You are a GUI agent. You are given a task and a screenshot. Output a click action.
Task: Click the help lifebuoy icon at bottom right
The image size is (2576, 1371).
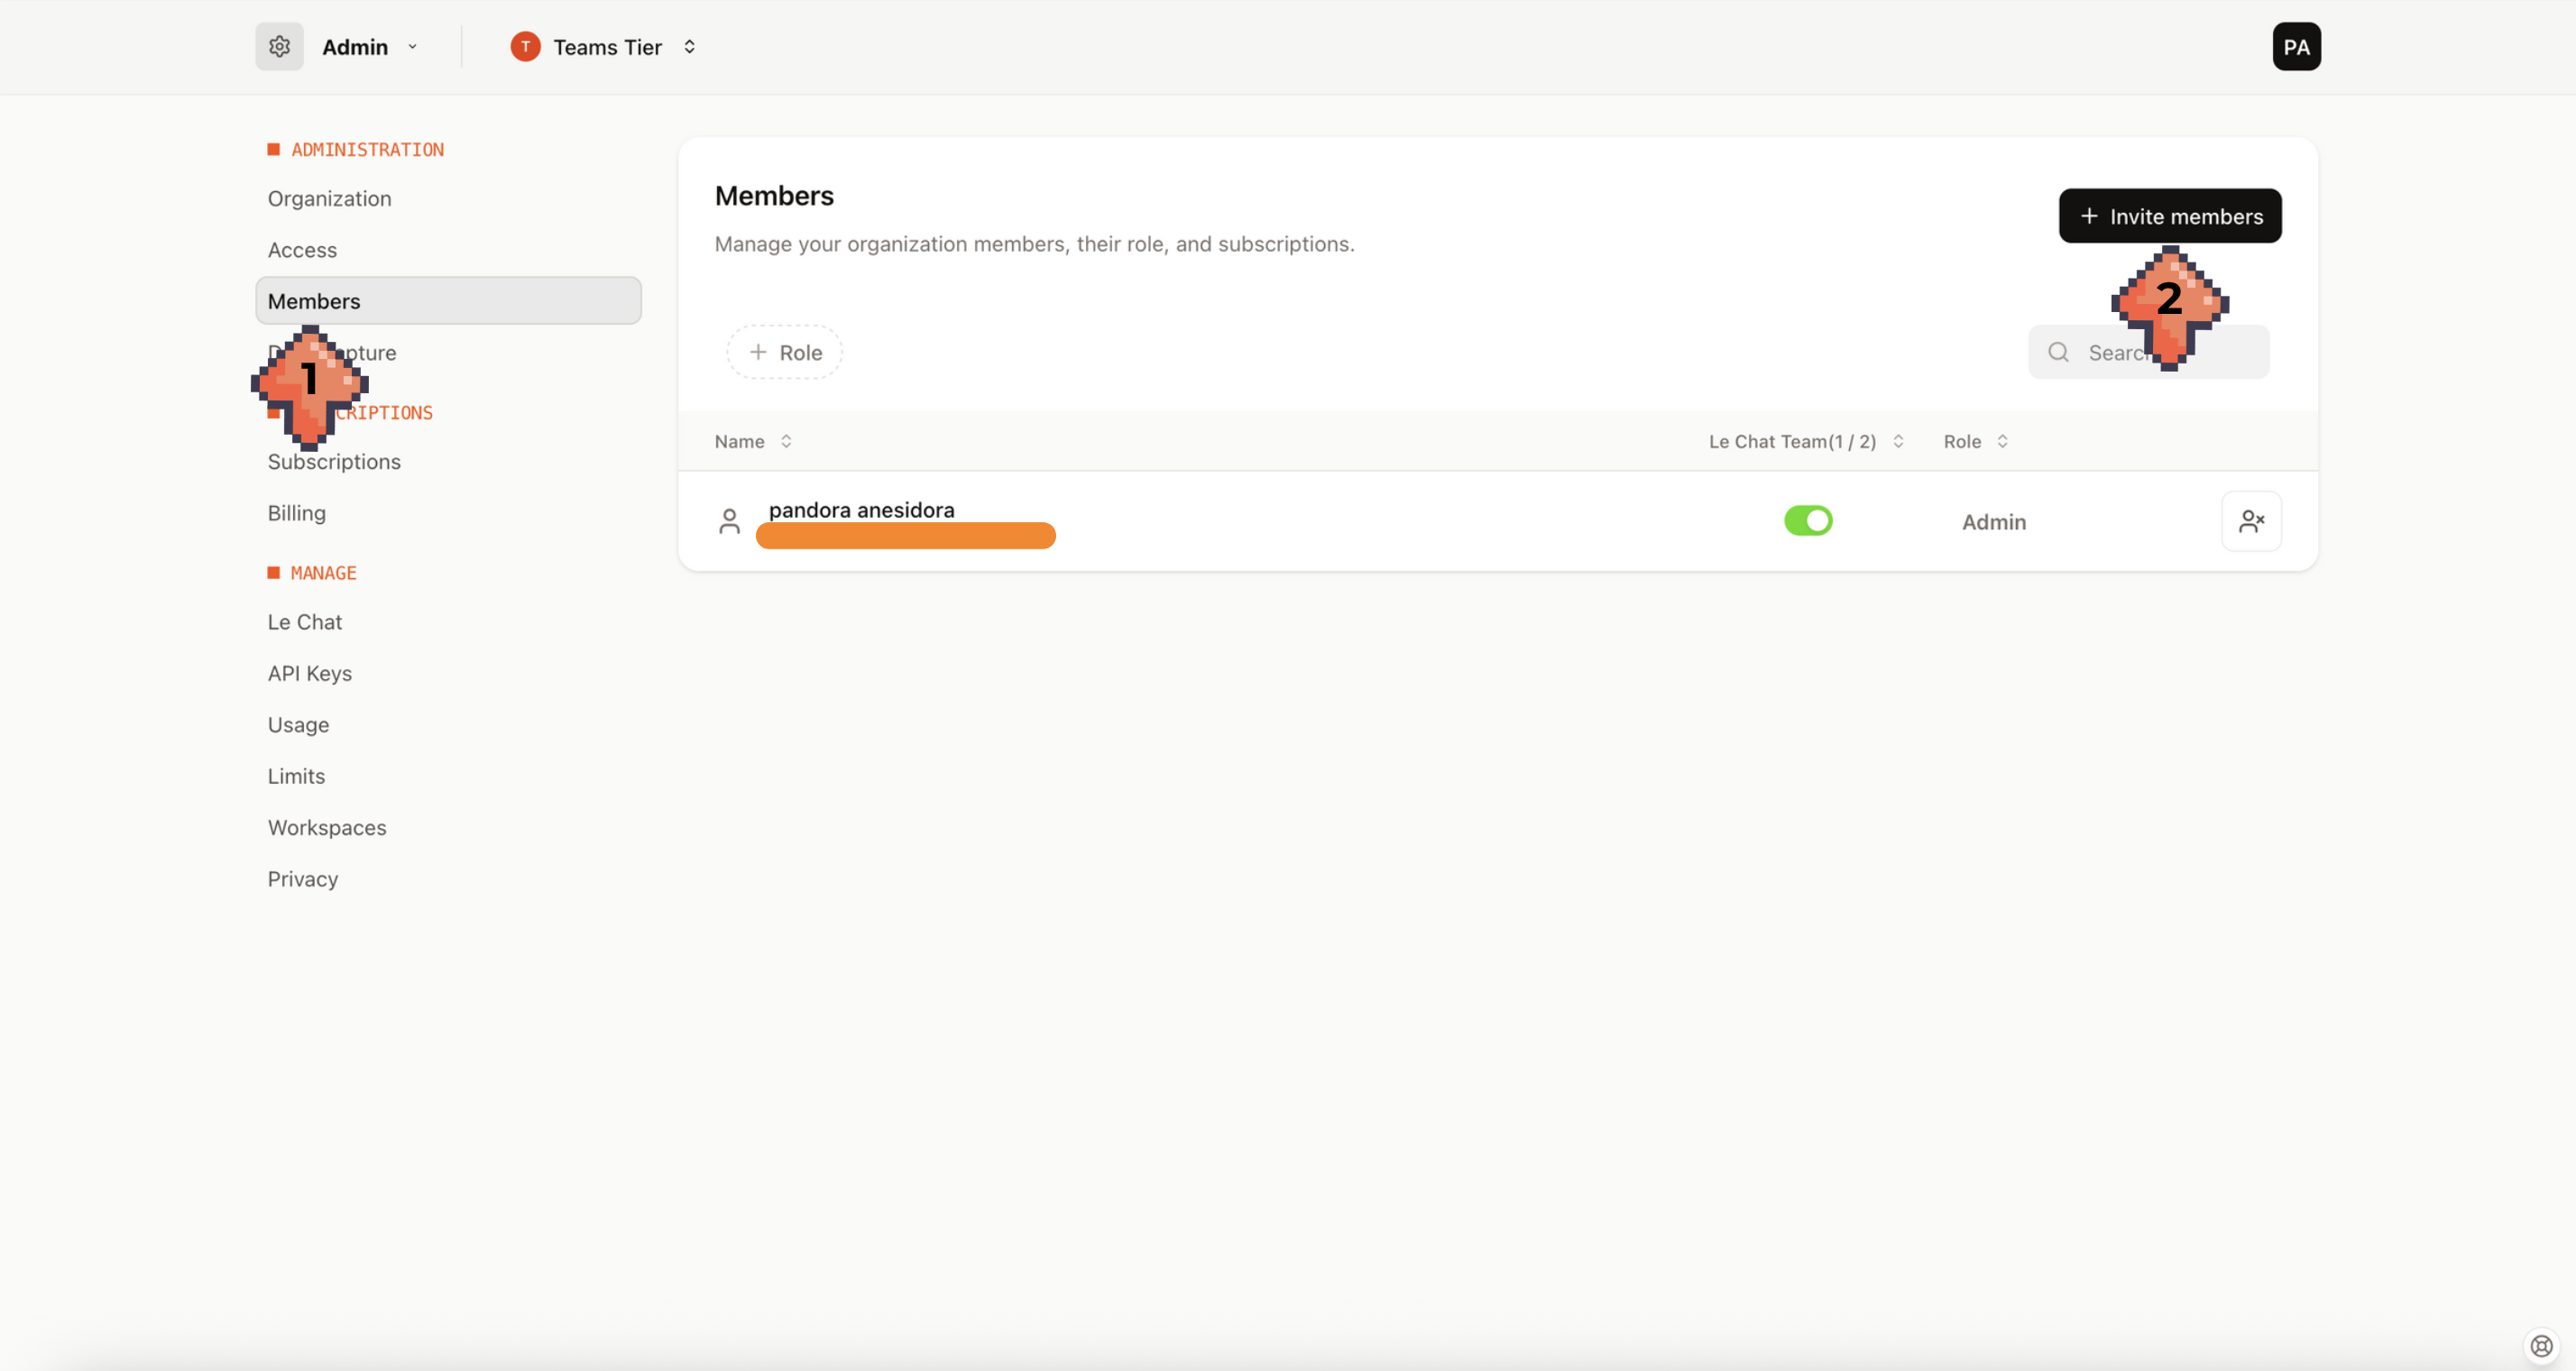[2541, 1345]
